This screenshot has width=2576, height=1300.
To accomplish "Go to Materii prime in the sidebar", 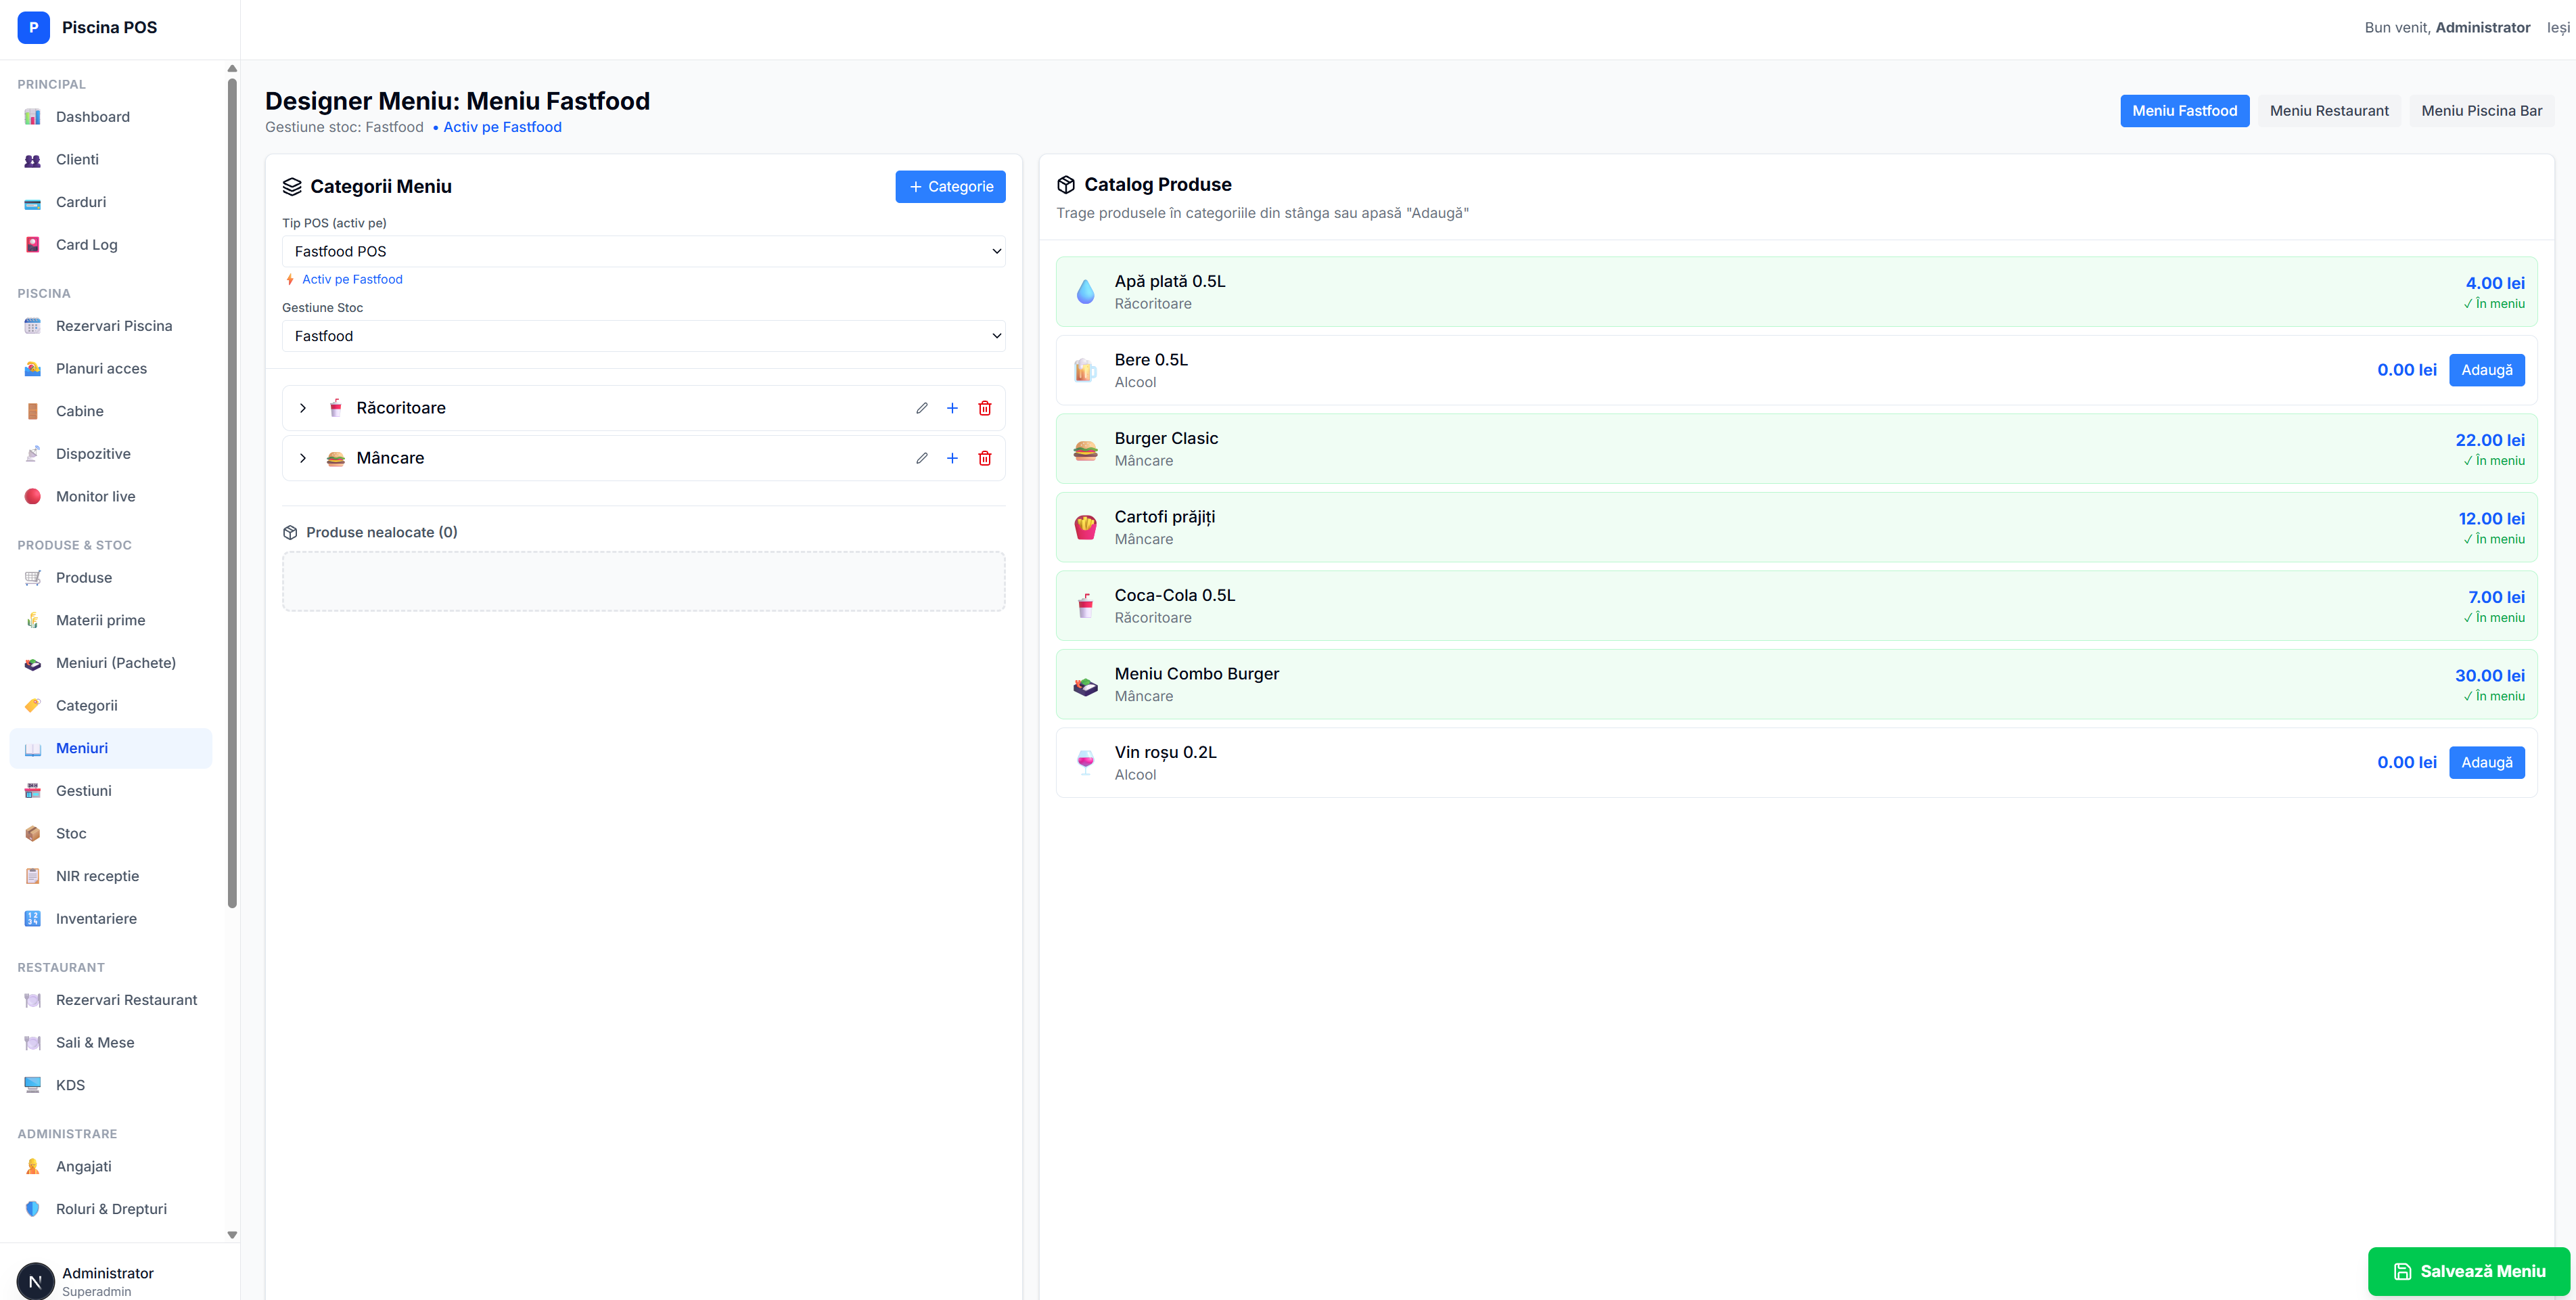I will (x=111, y=620).
